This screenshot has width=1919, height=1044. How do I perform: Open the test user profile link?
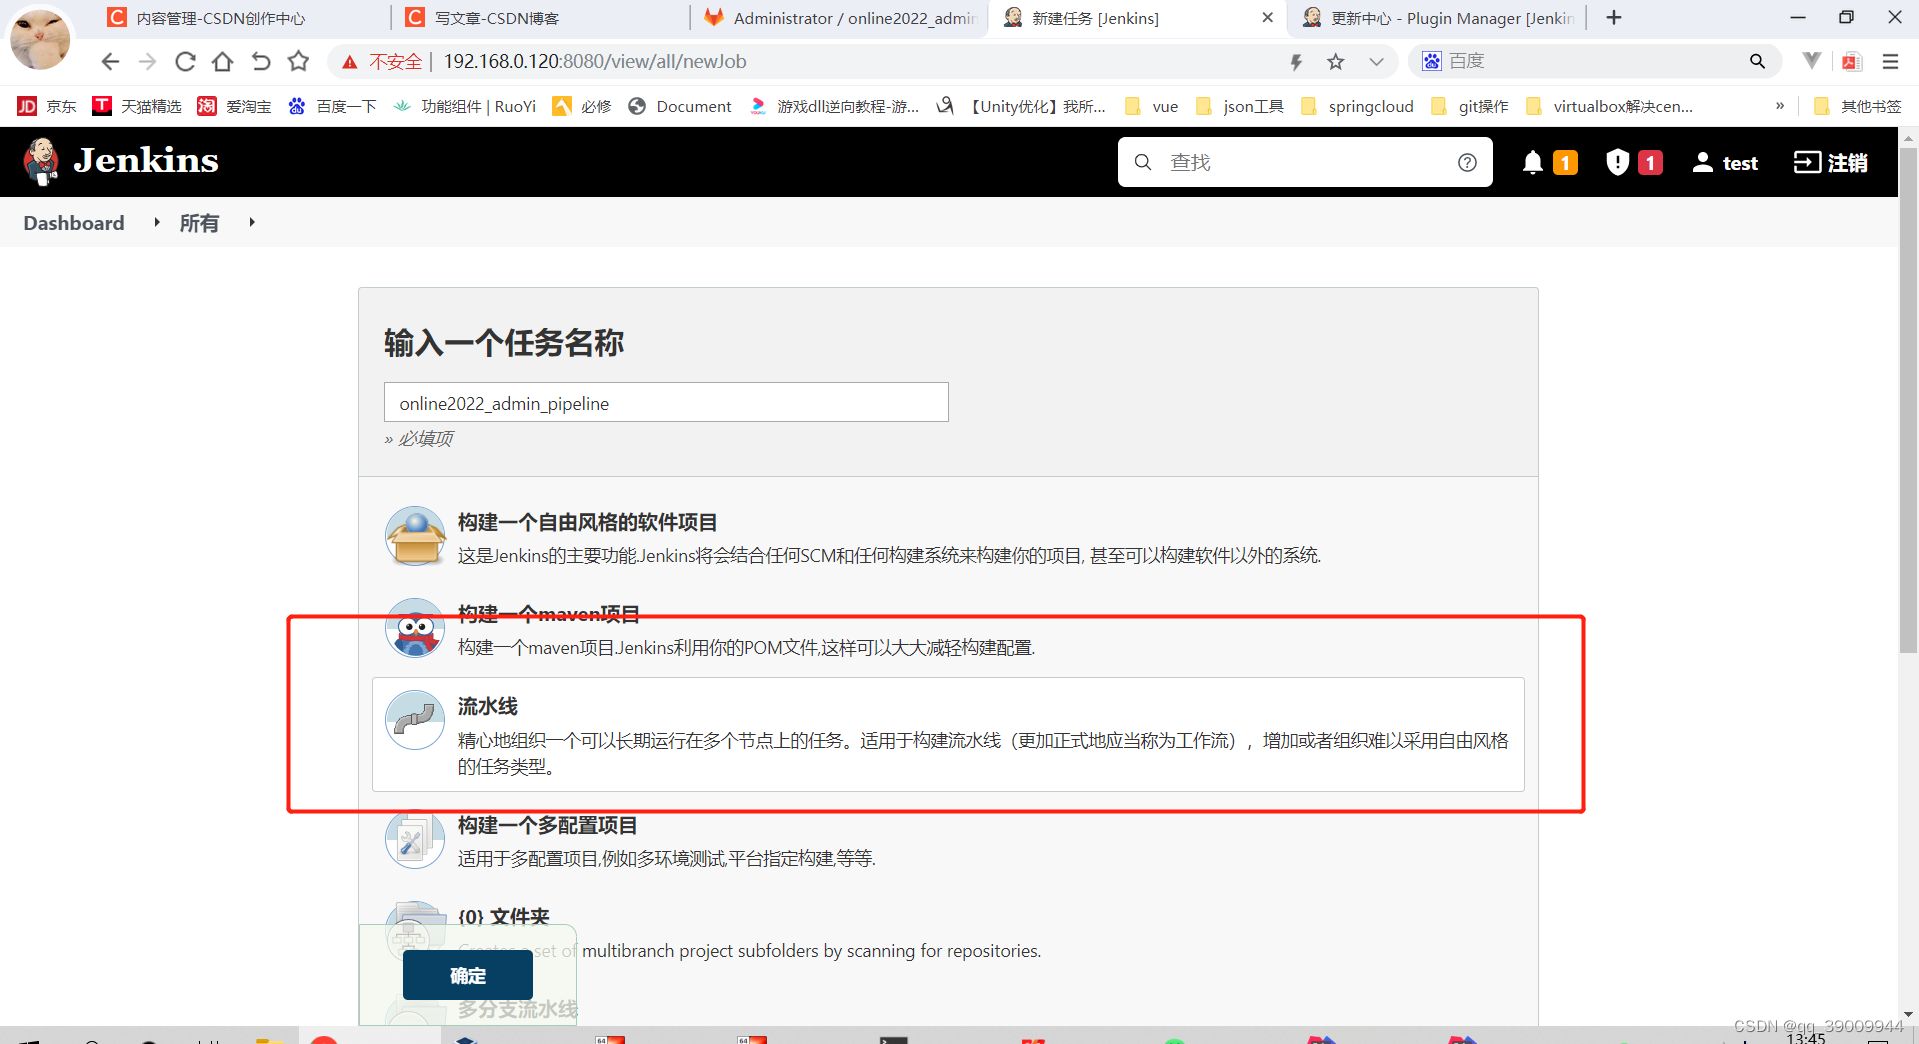click(1725, 162)
